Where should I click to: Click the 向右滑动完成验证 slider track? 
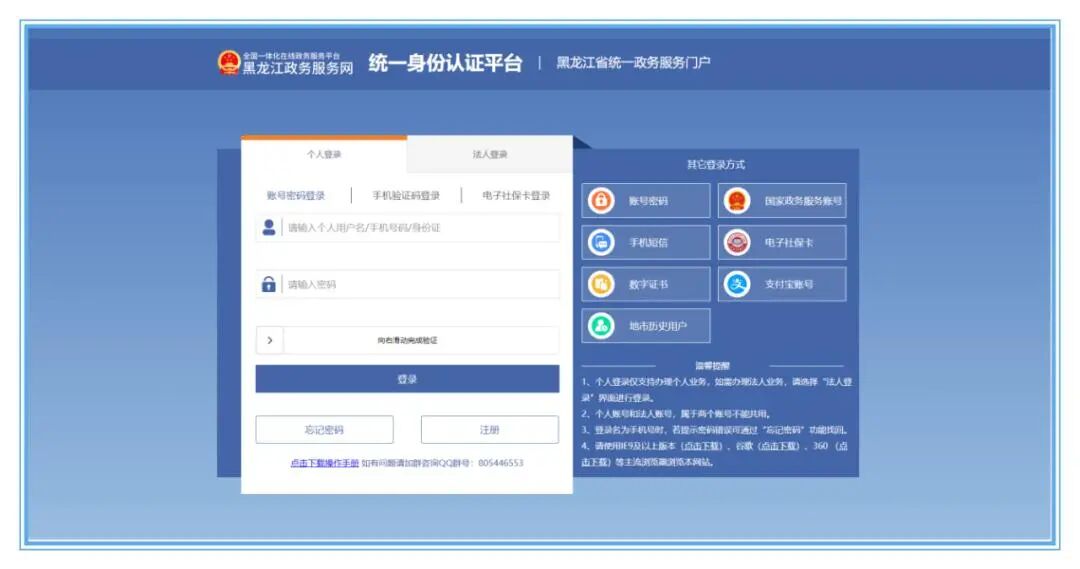pyautogui.click(x=407, y=340)
